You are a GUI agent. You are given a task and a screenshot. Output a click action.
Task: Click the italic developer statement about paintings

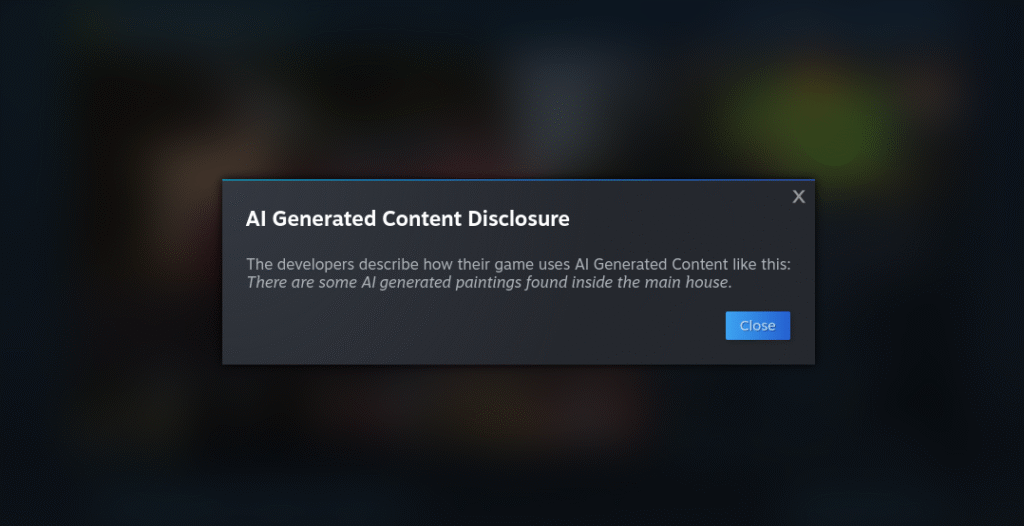coord(489,283)
